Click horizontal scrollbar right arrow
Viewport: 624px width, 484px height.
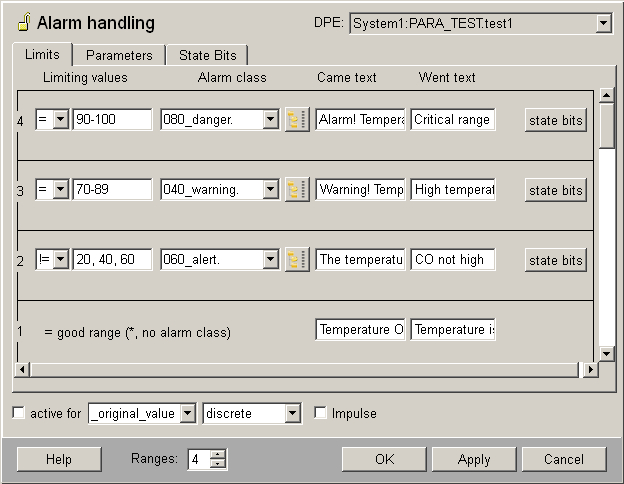tap(591, 370)
